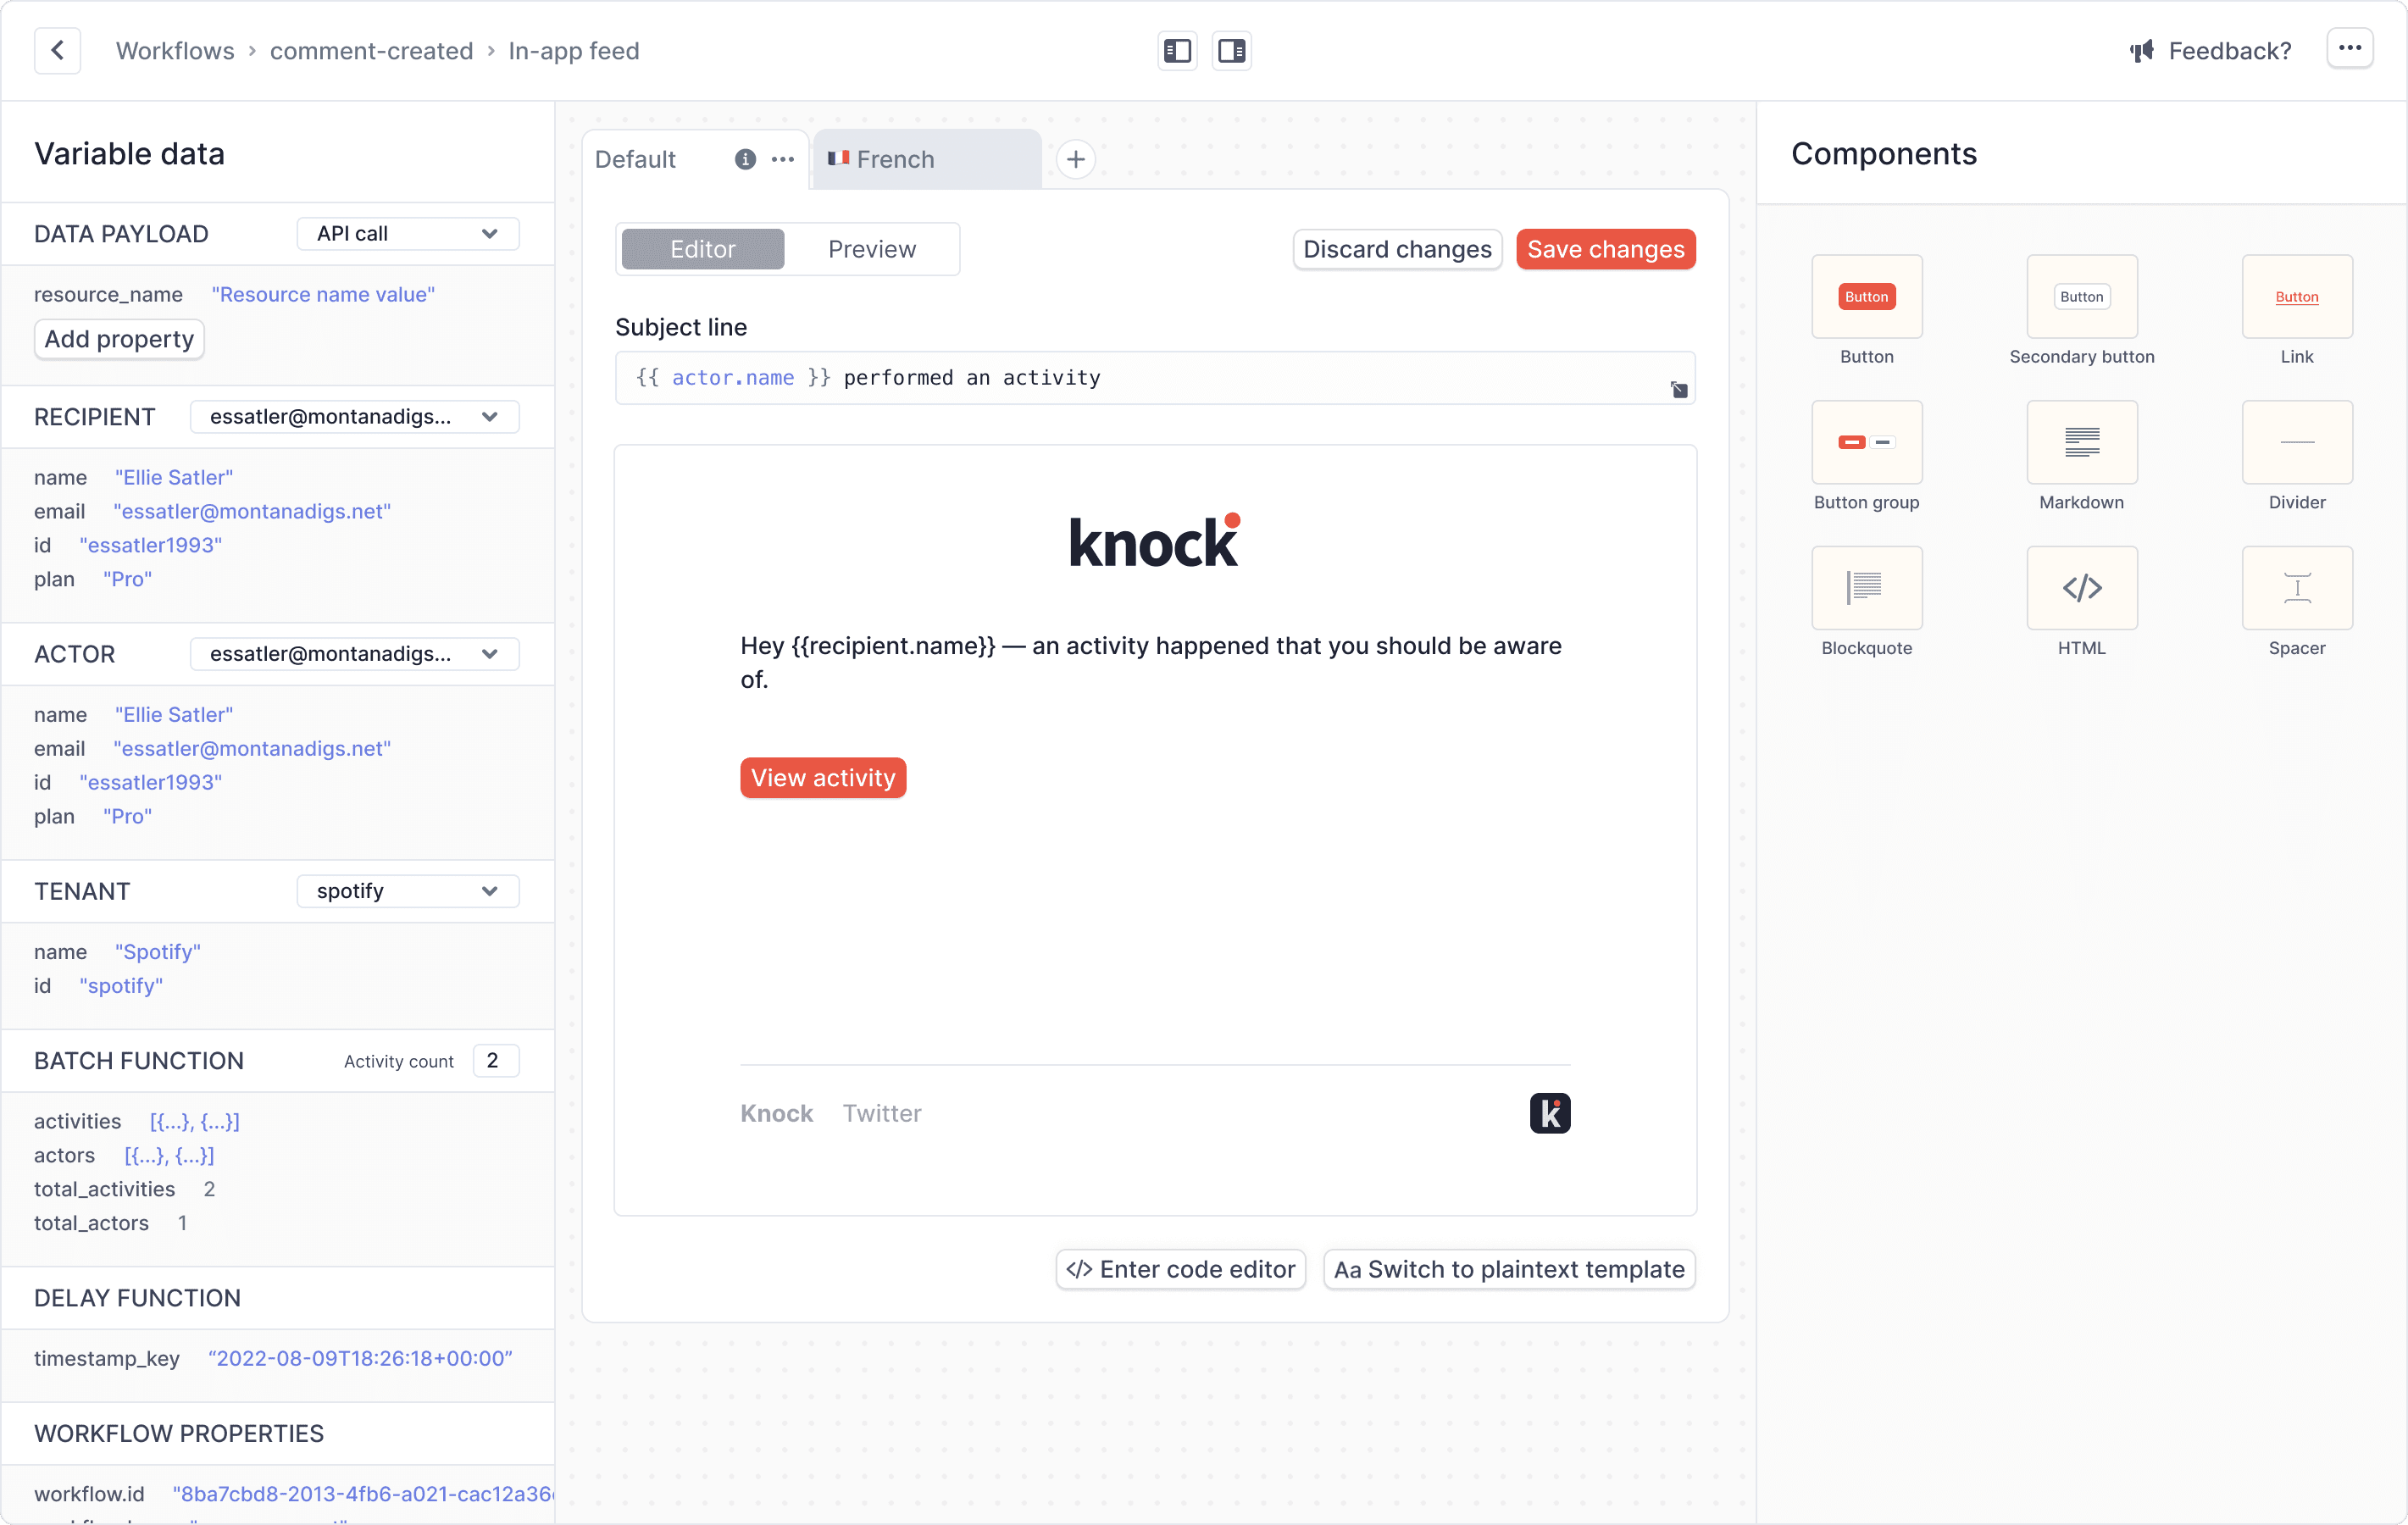The image size is (2408, 1525).
Task: Click the View activity red button
Action: click(x=824, y=778)
